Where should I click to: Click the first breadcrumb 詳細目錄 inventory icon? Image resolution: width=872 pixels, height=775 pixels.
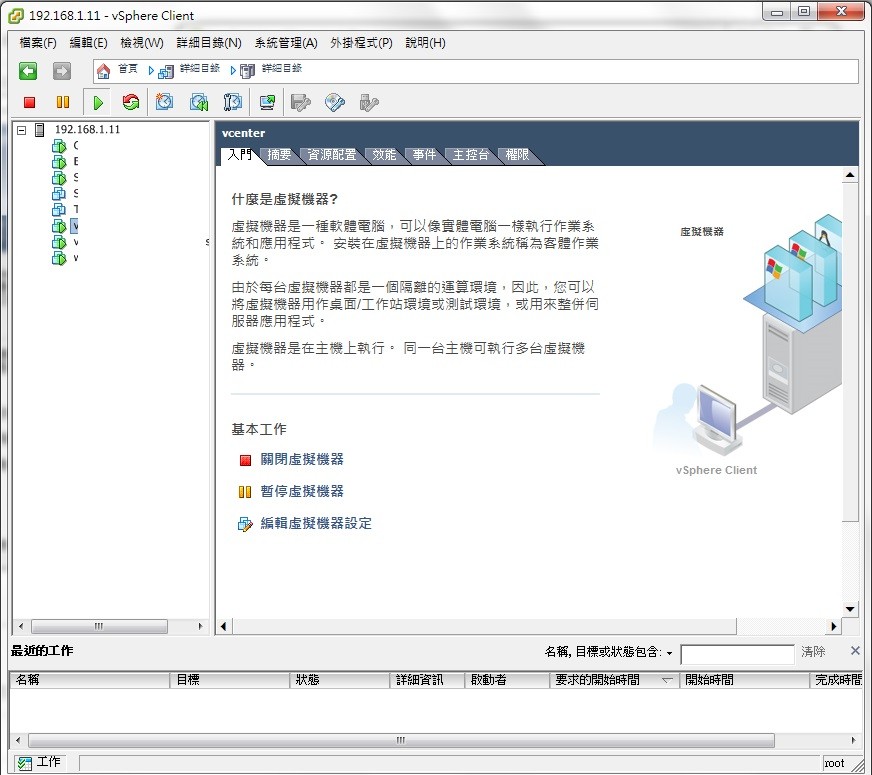(x=166, y=71)
